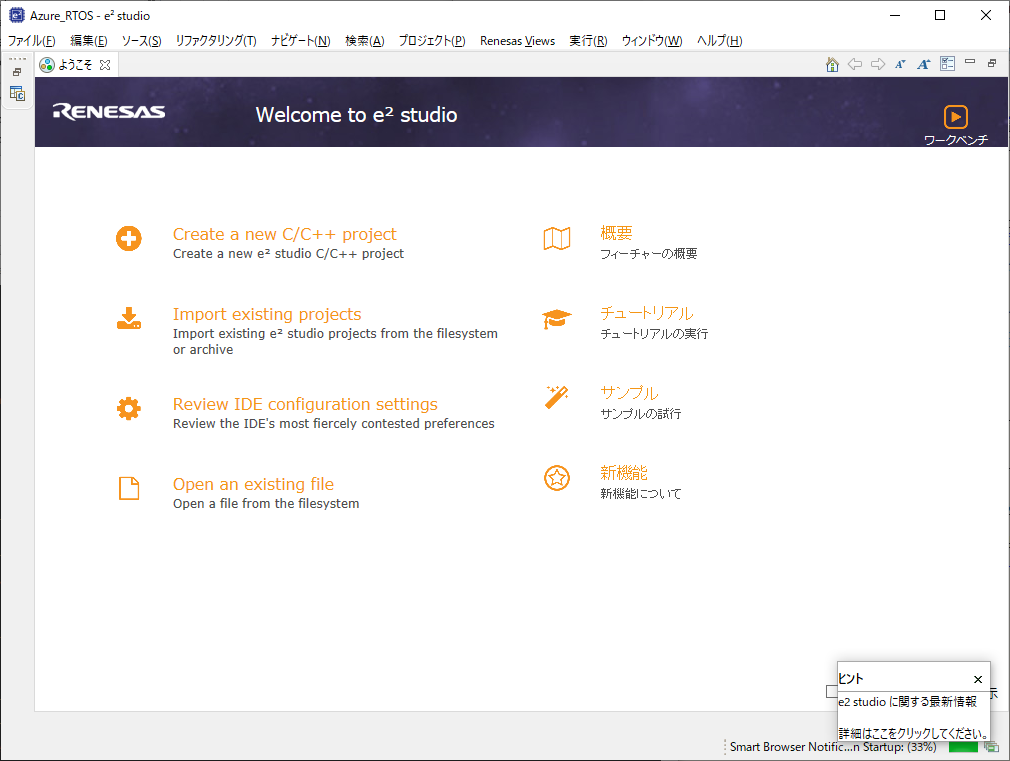
Task: Click the e2 studio app icon in title bar
Action: coord(16,15)
